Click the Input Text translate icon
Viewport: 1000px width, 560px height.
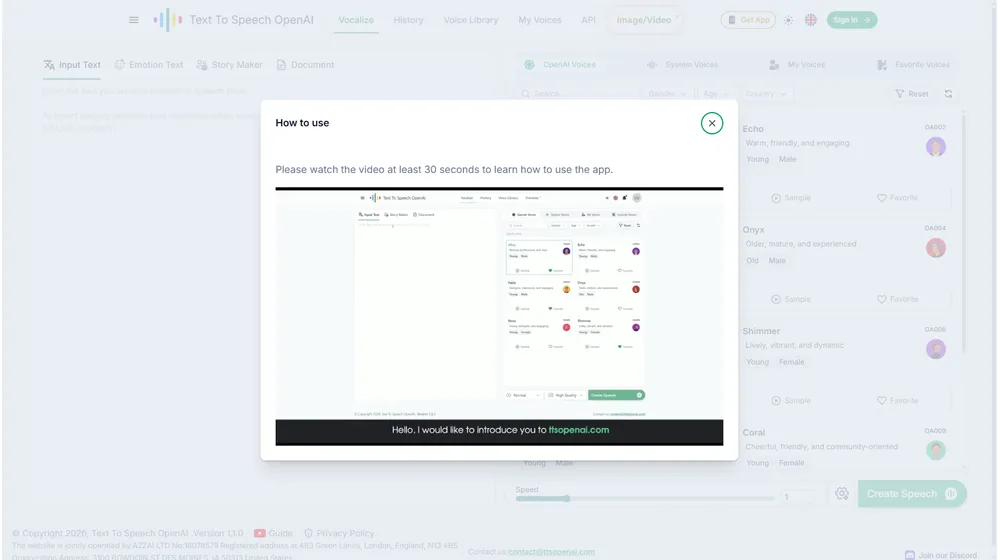click(x=49, y=65)
